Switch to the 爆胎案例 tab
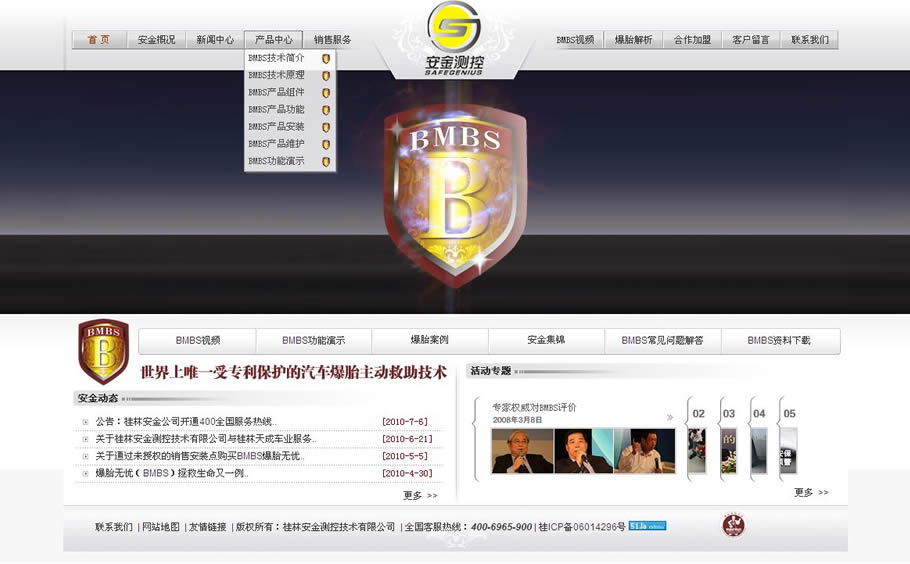910x564 pixels. click(429, 341)
